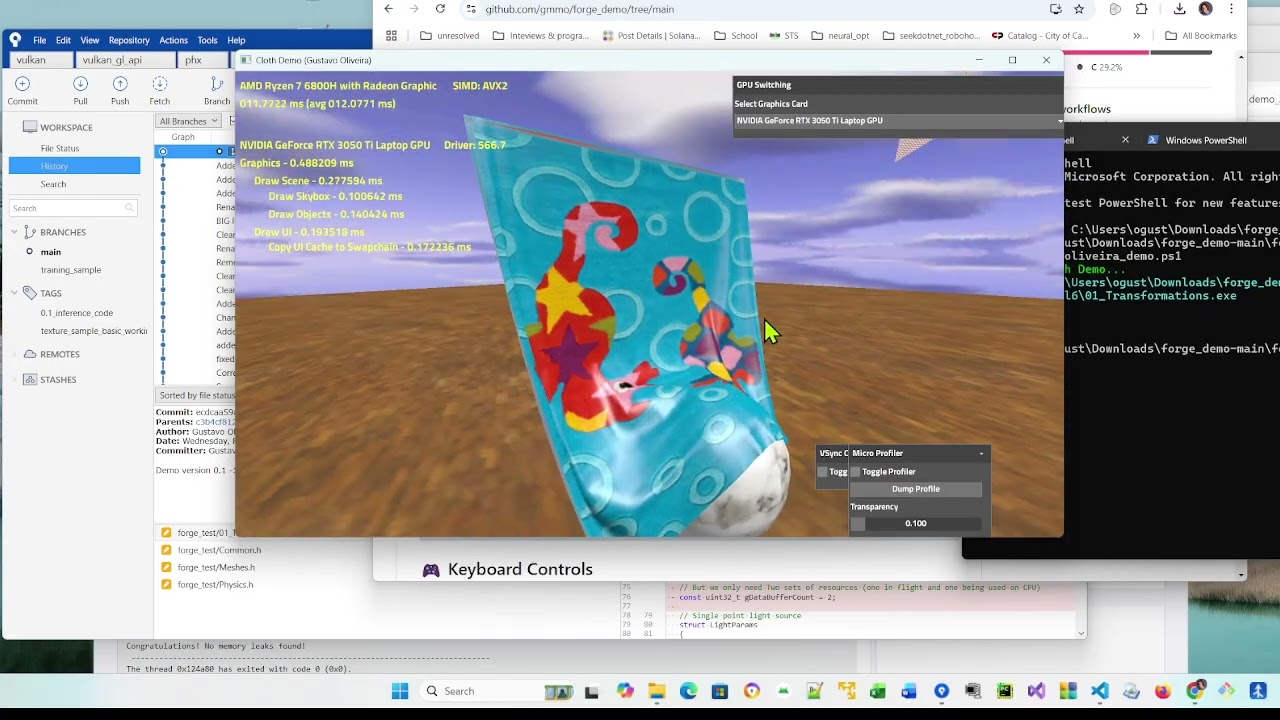Click the gamepad icon next to Keyboard Controls
This screenshot has width=1280, height=720.
[430, 569]
